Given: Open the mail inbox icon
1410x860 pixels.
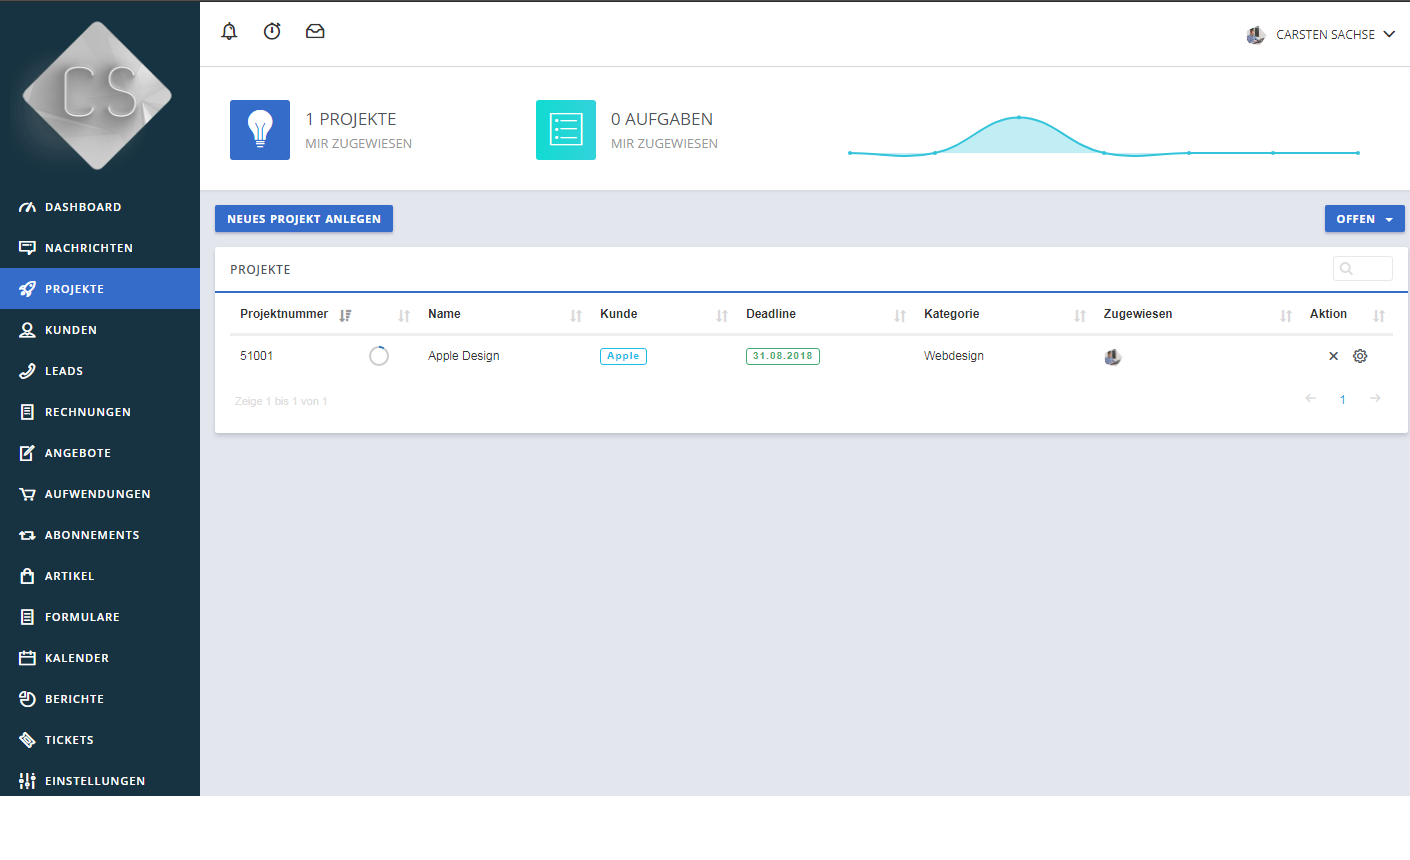Looking at the screenshot, I should [315, 32].
